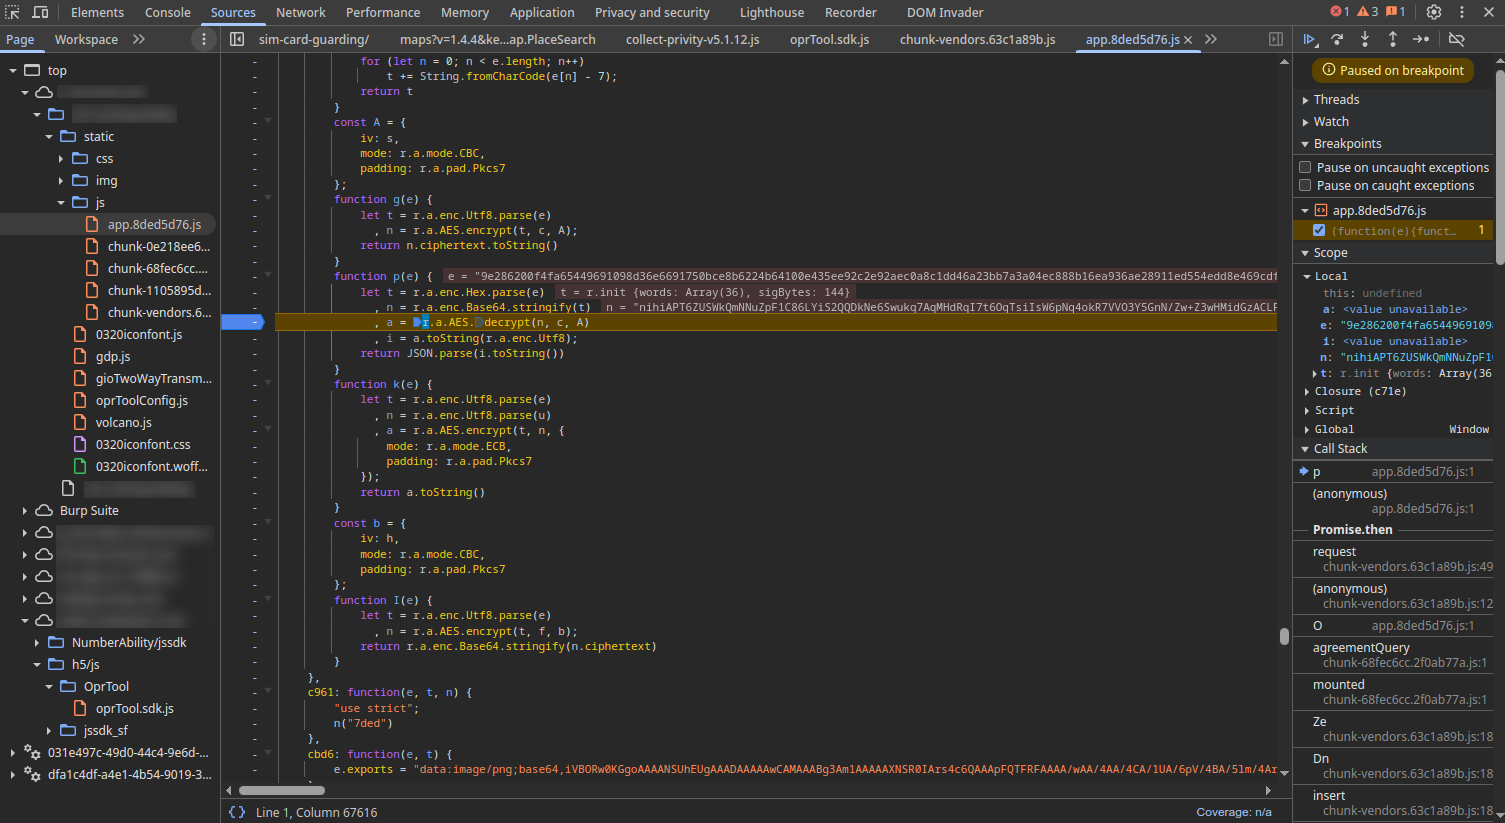Enable Pause on caught exceptions
1505x823 pixels.
[1305, 185]
